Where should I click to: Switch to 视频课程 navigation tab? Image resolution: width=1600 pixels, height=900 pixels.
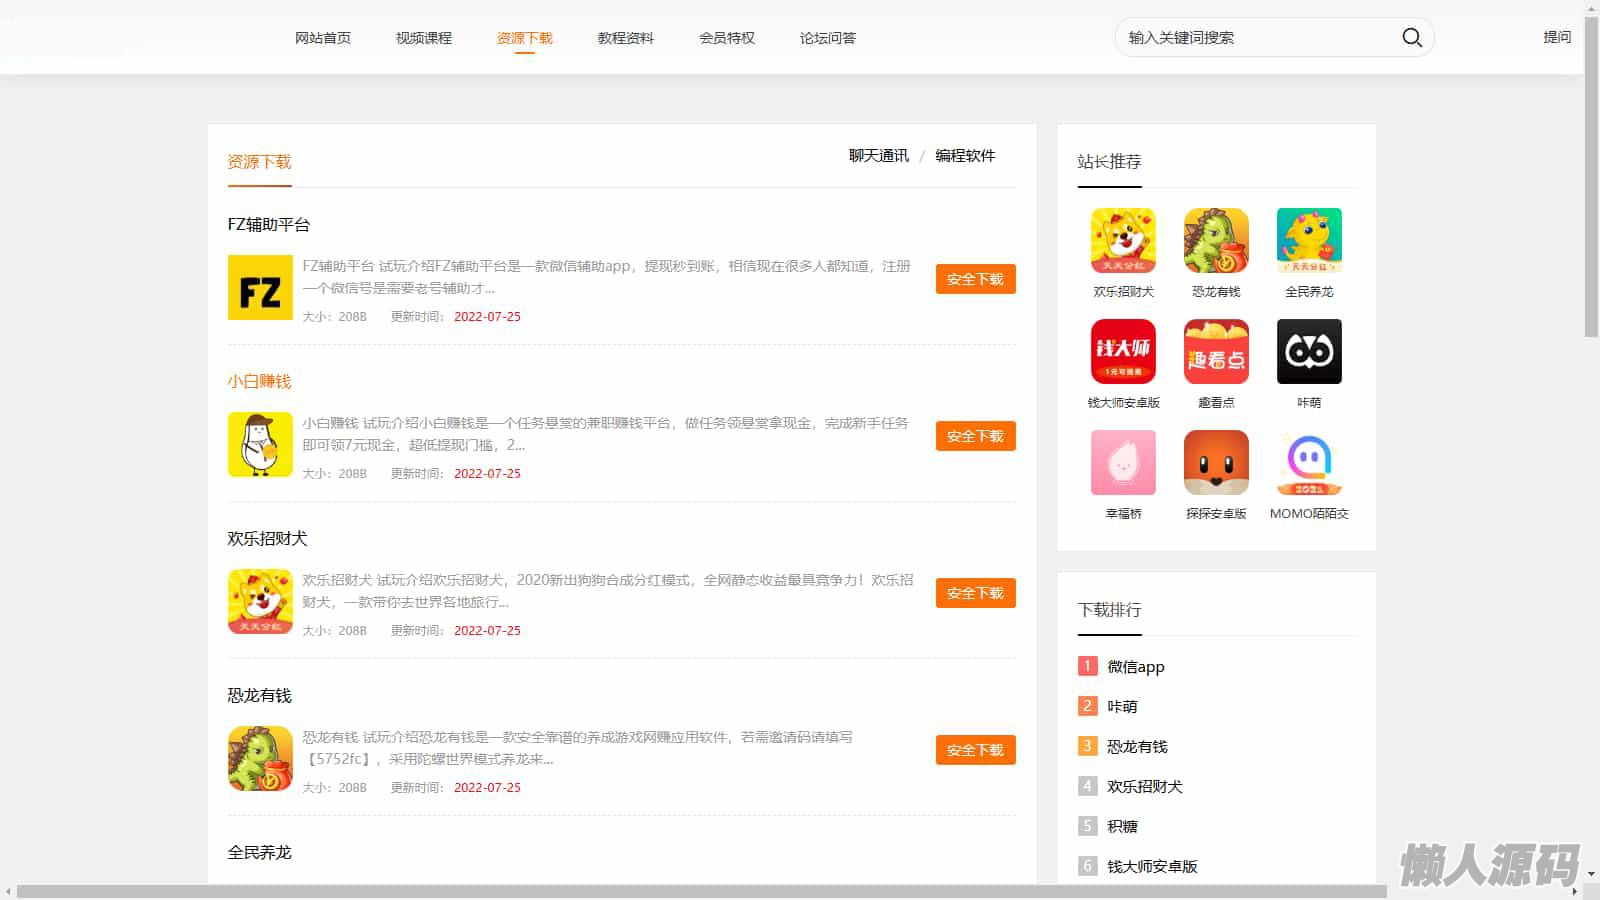pyautogui.click(x=423, y=38)
